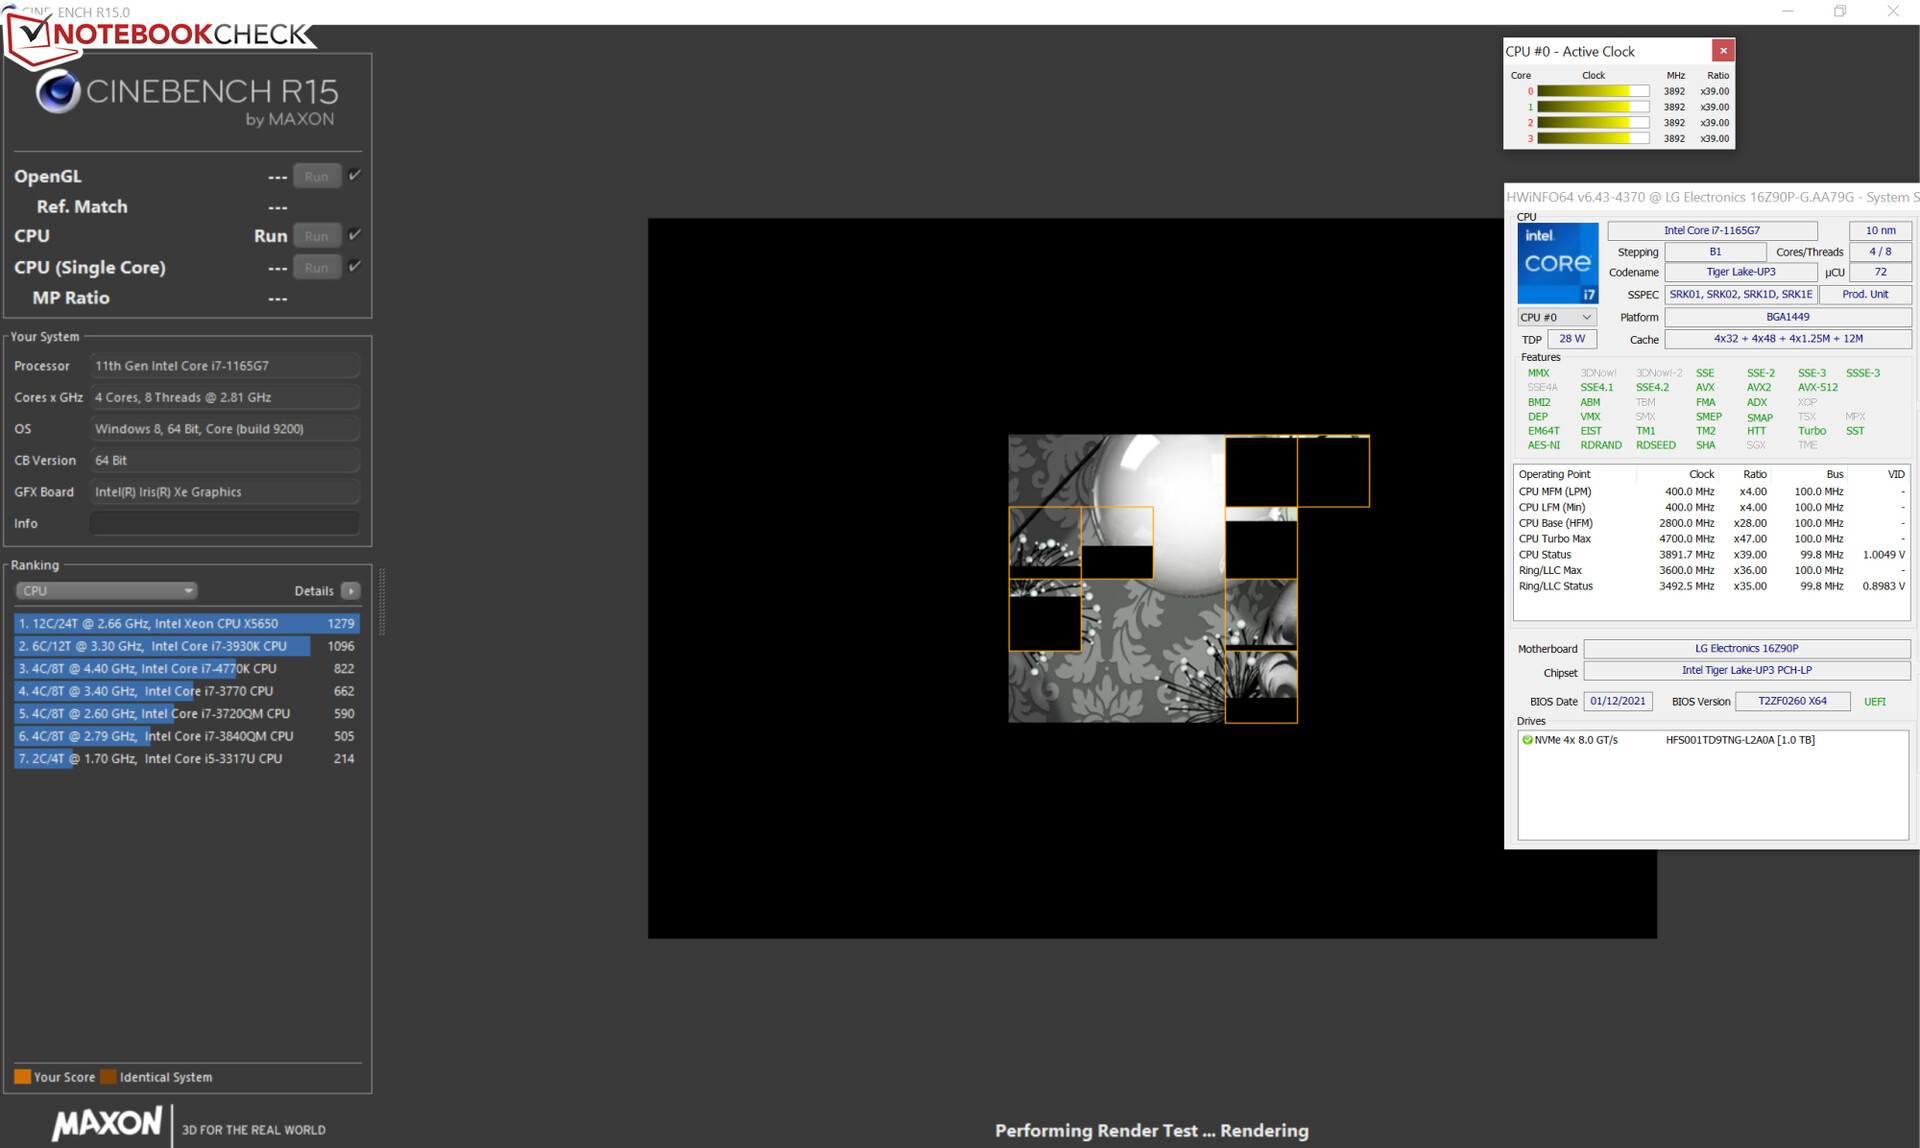Toggle the CPU test checkbox
1920x1148 pixels.
tap(355, 235)
